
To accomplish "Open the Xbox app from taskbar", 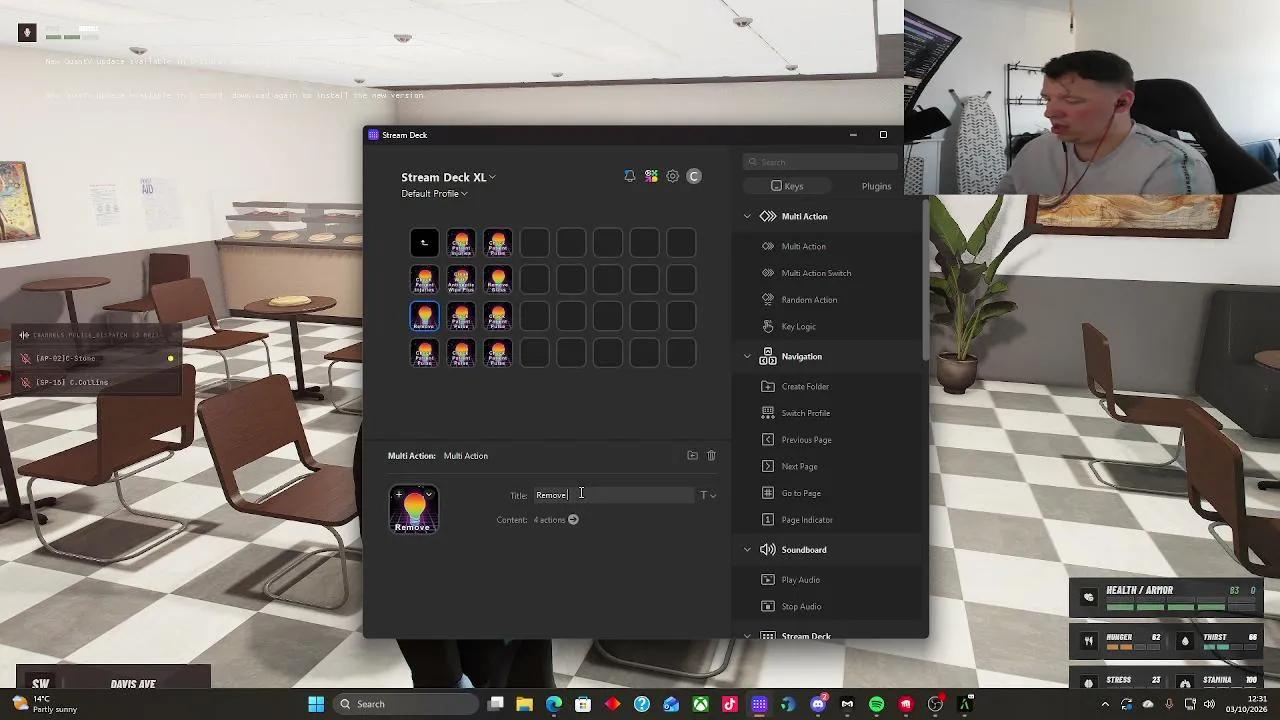I will pos(701,704).
